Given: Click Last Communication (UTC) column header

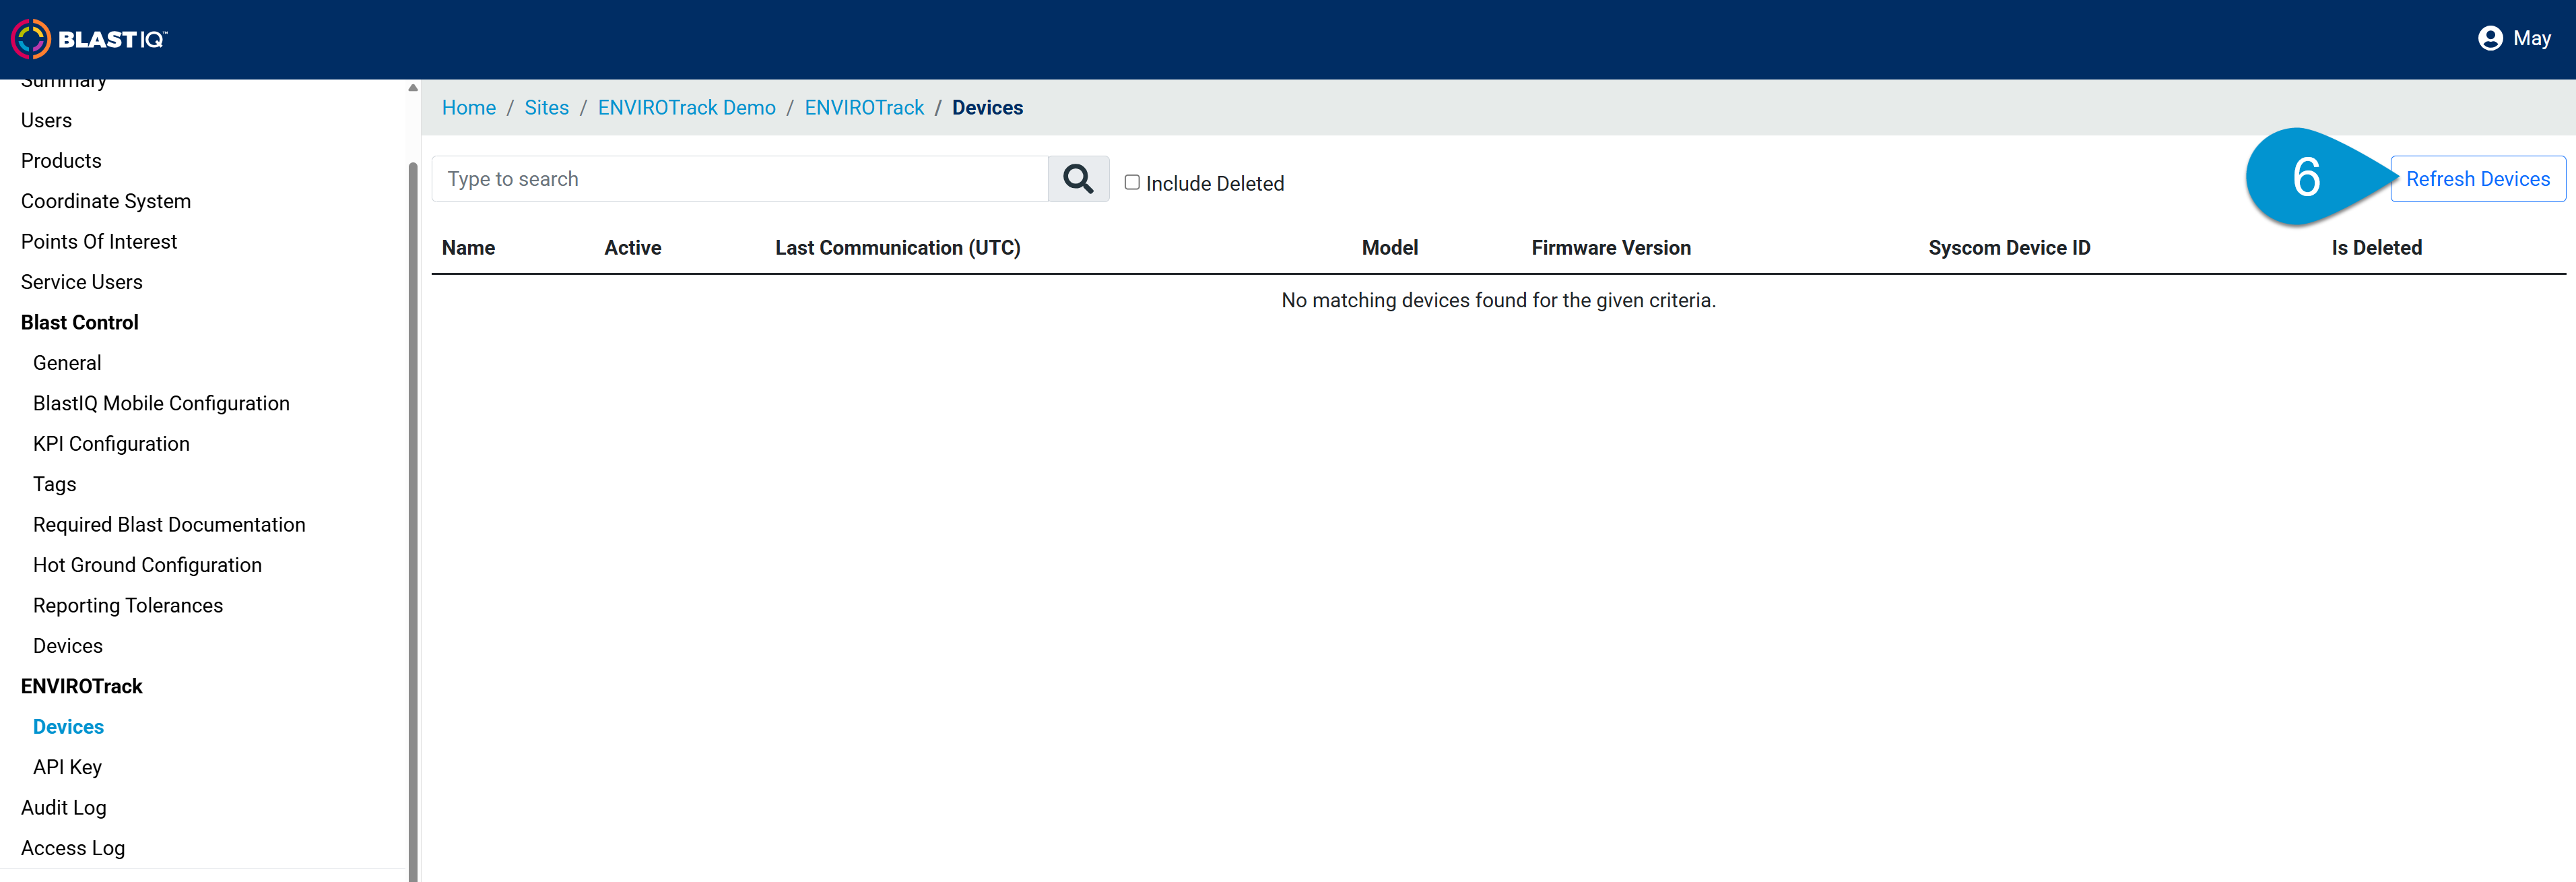Looking at the screenshot, I should tap(897, 248).
